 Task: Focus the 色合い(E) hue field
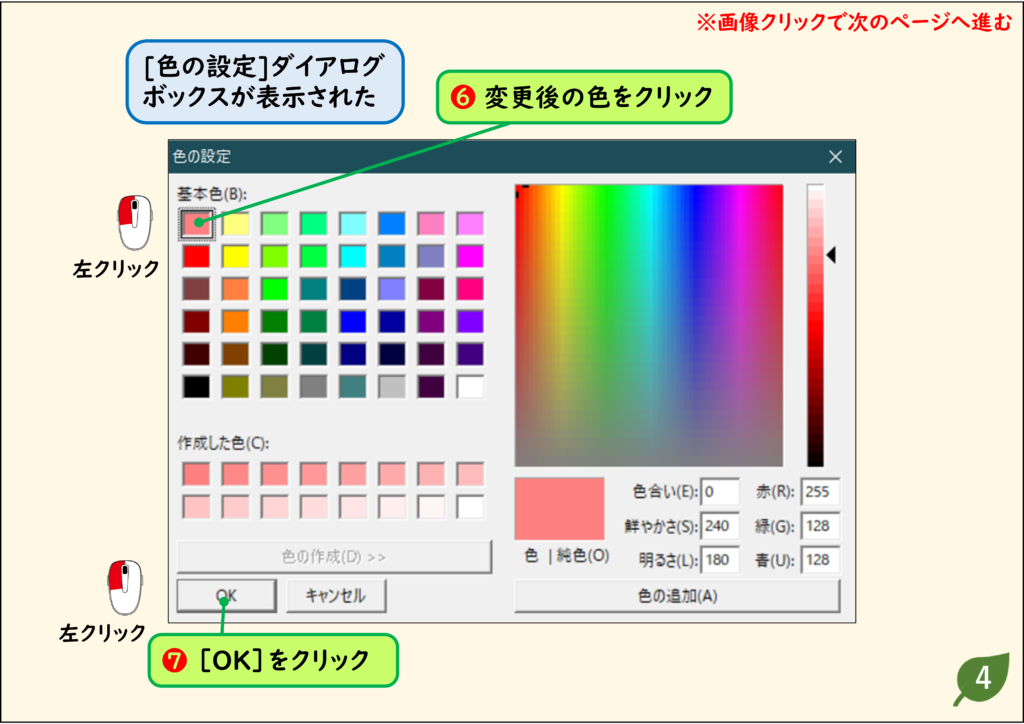click(x=720, y=492)
